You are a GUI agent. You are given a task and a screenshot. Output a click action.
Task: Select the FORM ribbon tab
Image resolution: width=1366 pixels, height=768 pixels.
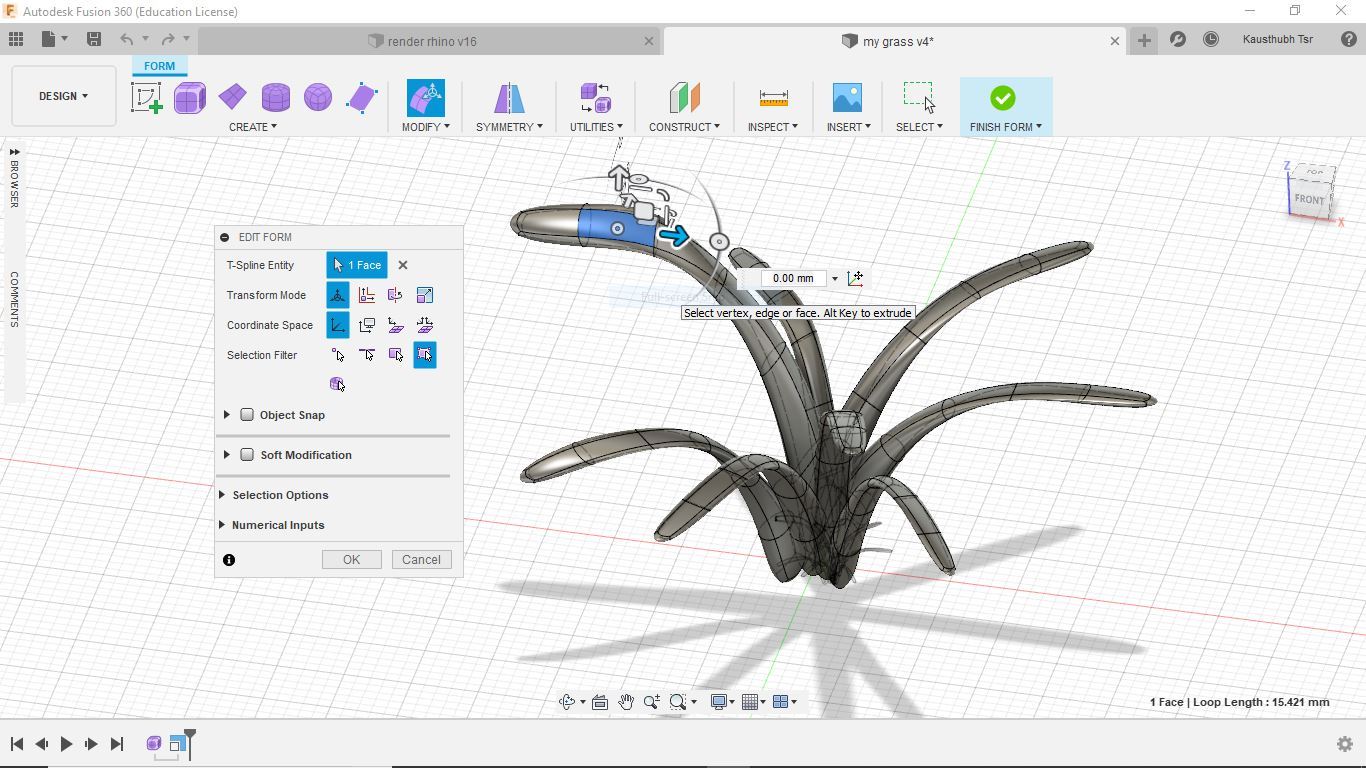click(159, 66)
